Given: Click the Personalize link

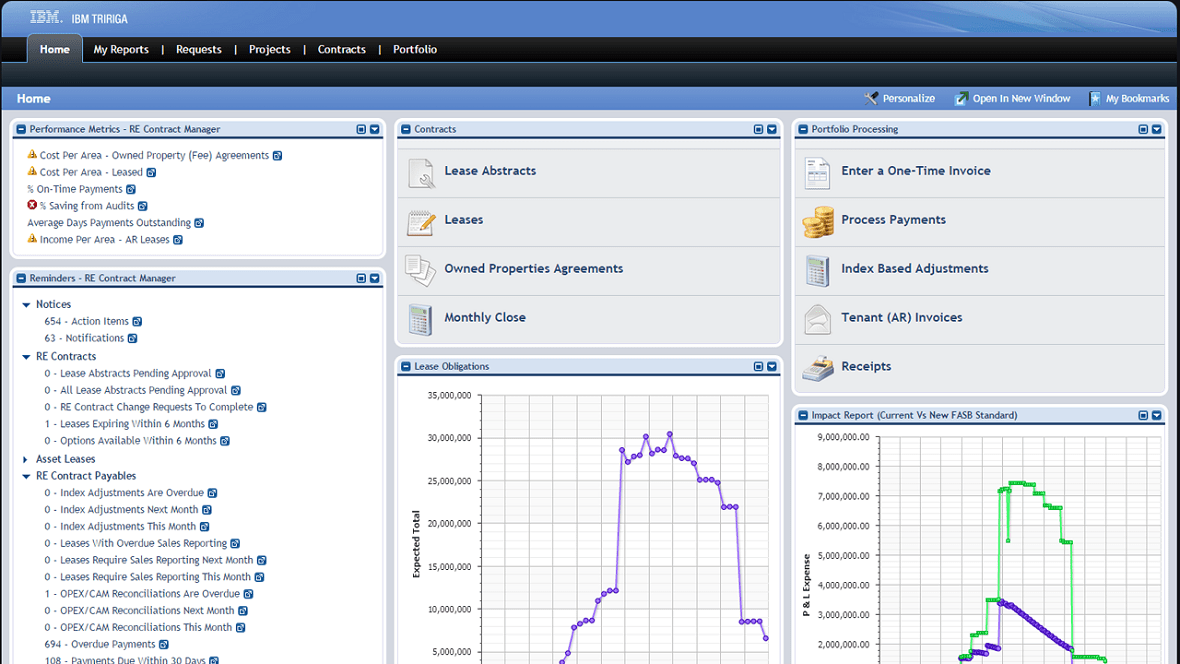Looking at the screenshot, I should point(908,99).
